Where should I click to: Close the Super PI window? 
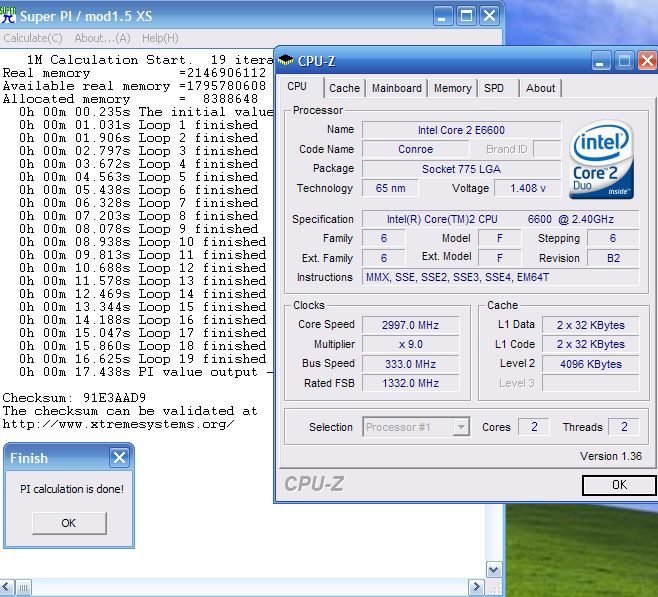pyautogui.click(x=490, y=16)
